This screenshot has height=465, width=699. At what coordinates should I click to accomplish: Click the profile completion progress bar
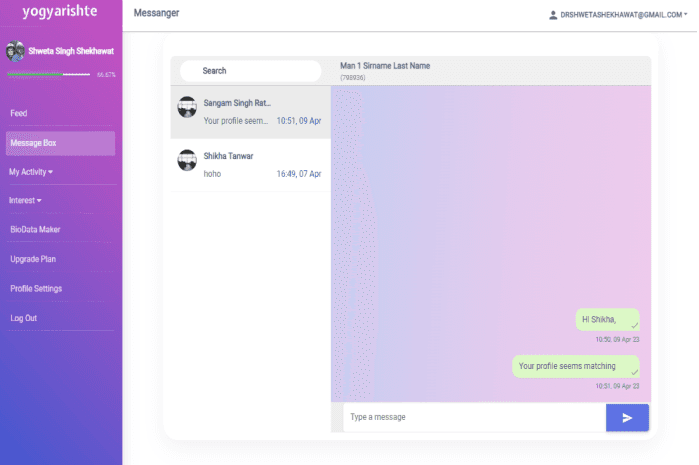[48, 74]
